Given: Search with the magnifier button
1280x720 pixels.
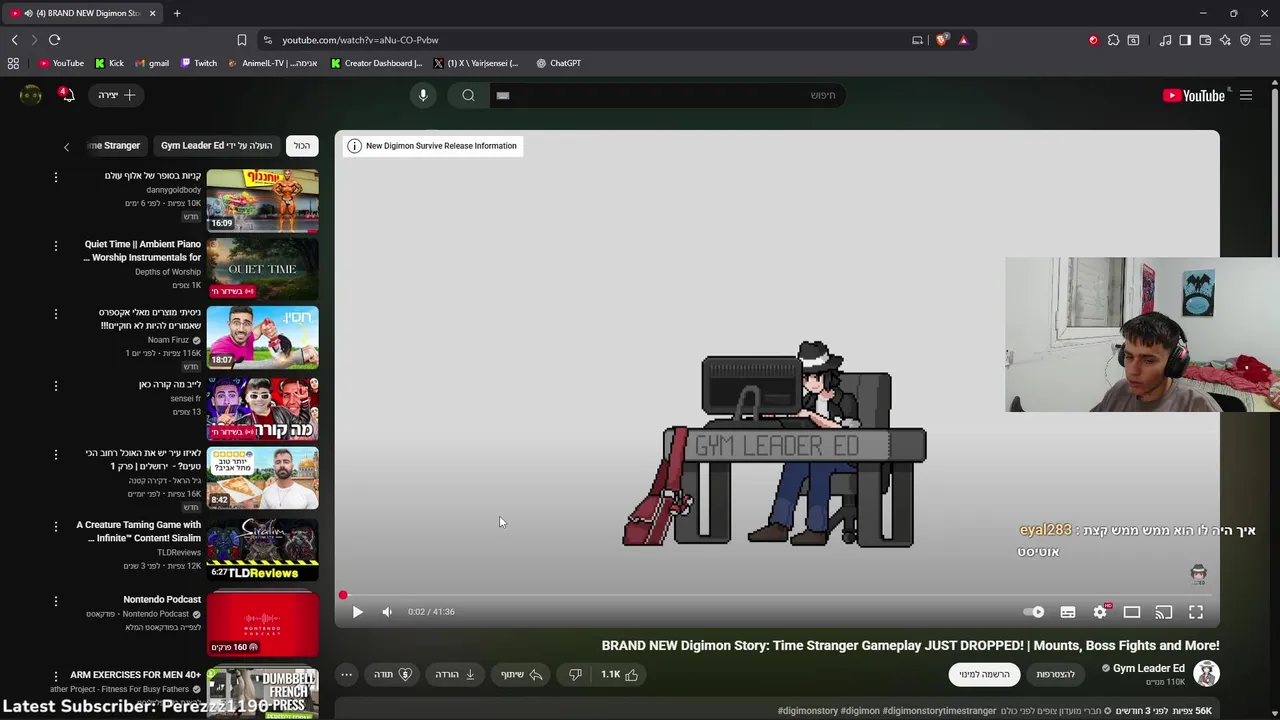Looking at the screenshot, I should pyautogui.click(x=468, y=95).
